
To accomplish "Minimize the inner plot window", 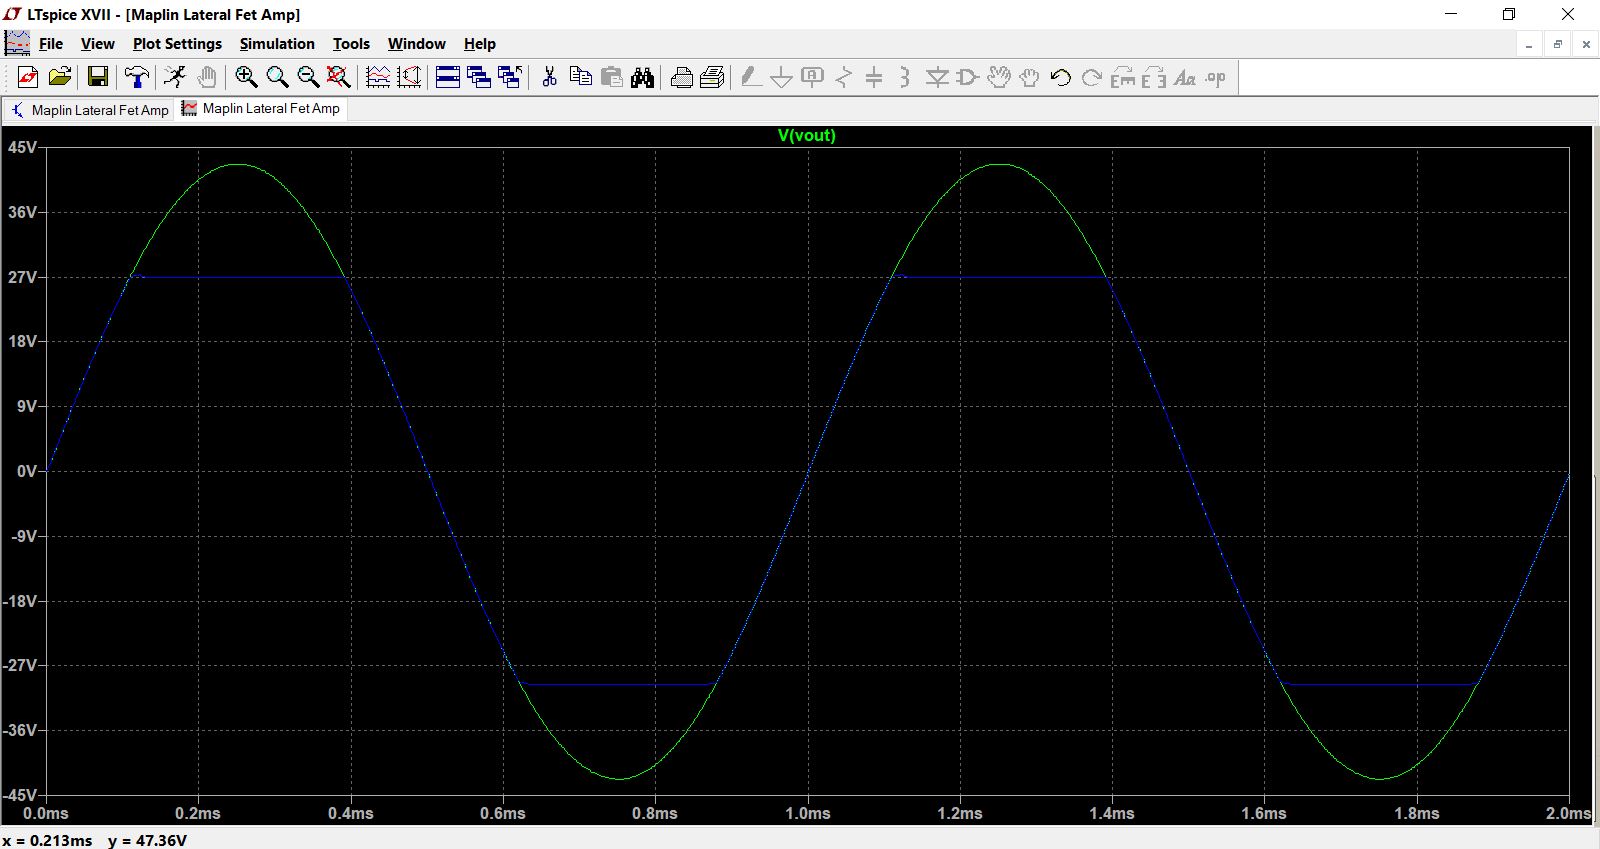I will (x=1529, y=44).
